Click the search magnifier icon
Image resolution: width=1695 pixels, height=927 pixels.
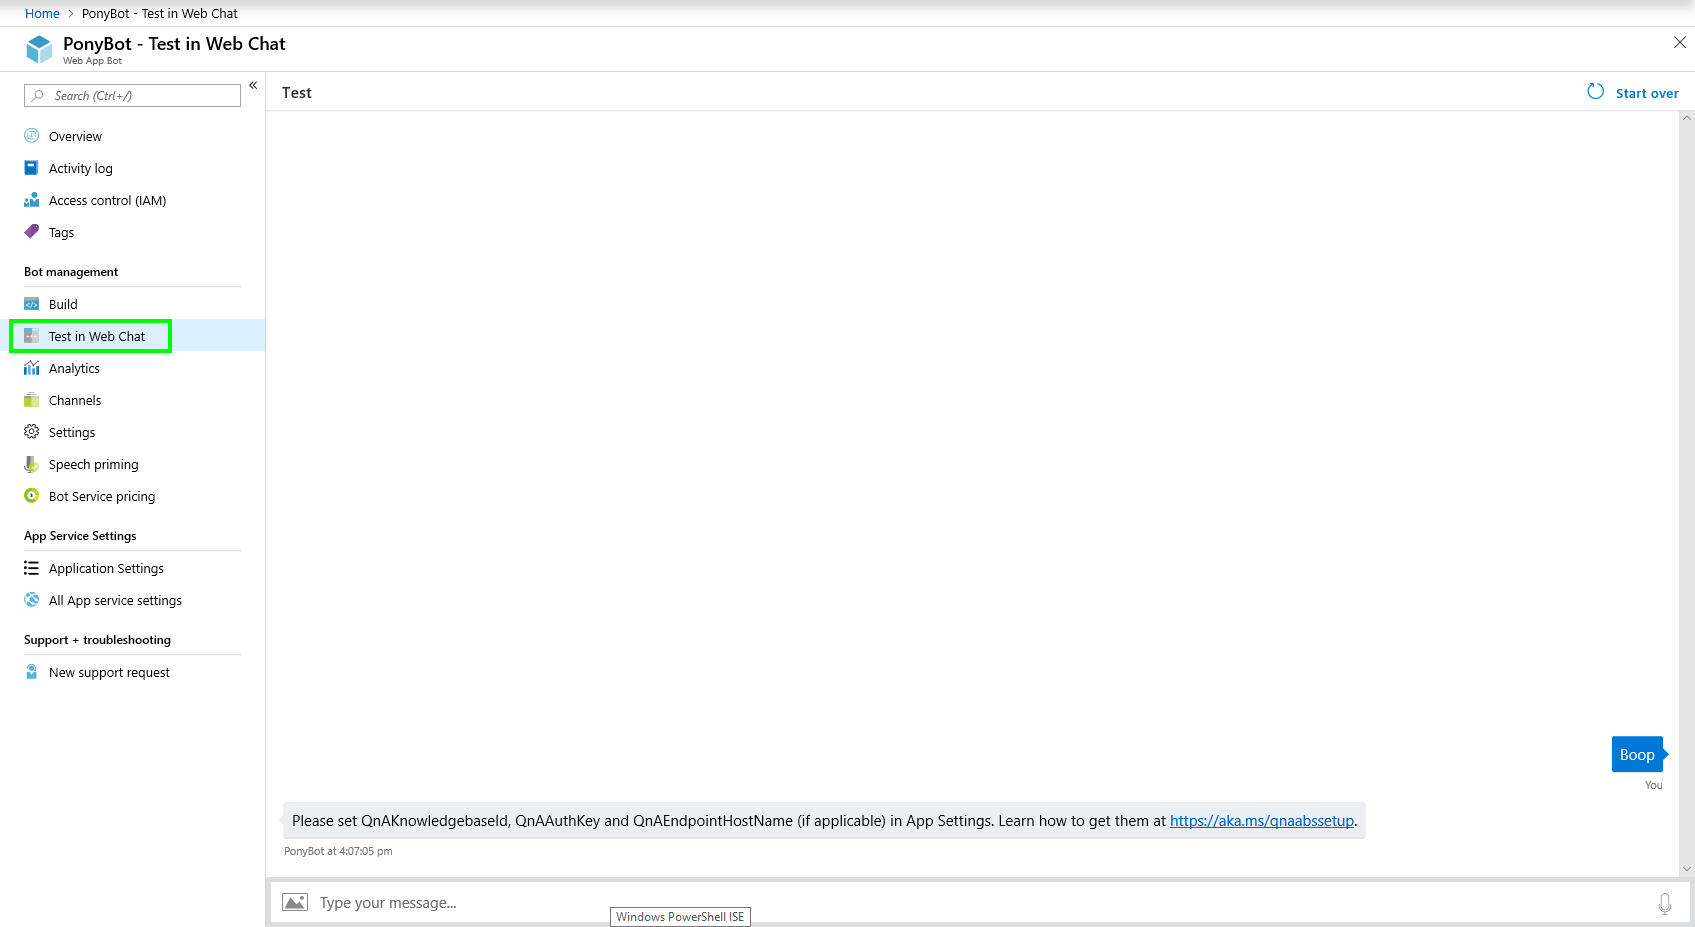click(x=38, y=96)
